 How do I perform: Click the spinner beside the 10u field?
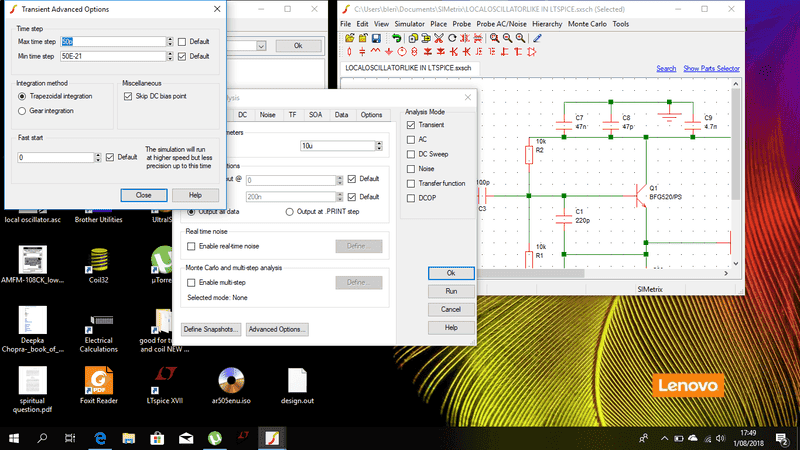[379, 146]
